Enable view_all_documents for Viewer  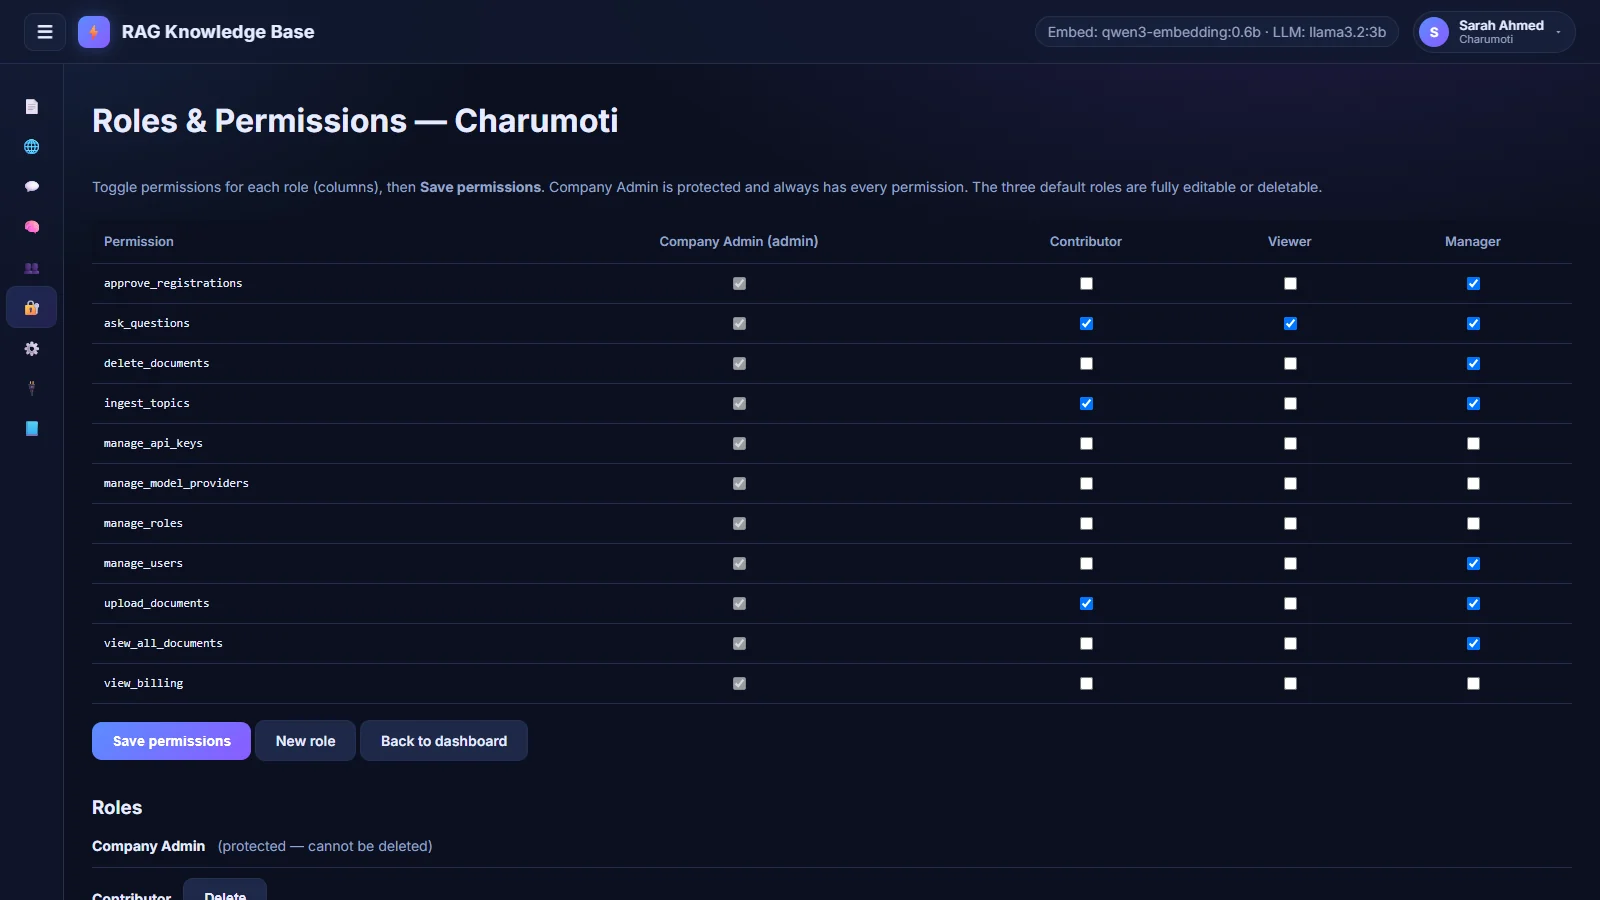(1290, 643)
